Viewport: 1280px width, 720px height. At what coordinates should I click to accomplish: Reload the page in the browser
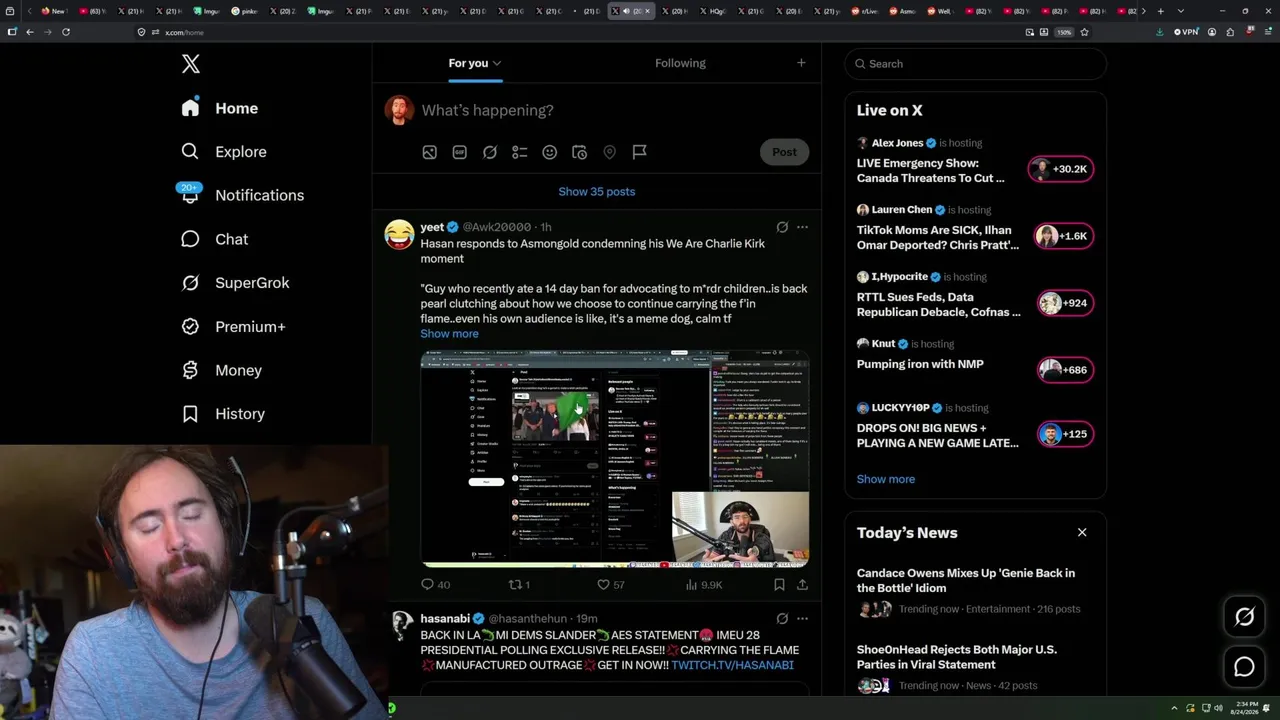click(66, 32)
